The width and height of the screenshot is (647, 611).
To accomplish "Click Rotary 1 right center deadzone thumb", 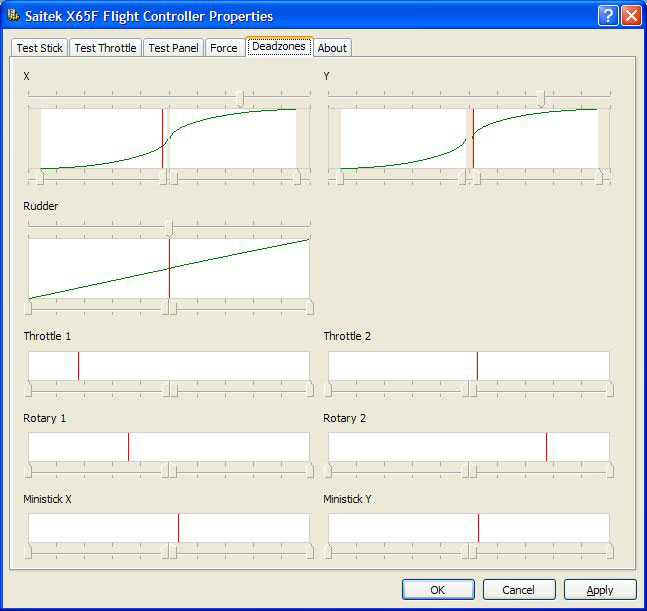I will pyautogui.click(x=173, y=470).
